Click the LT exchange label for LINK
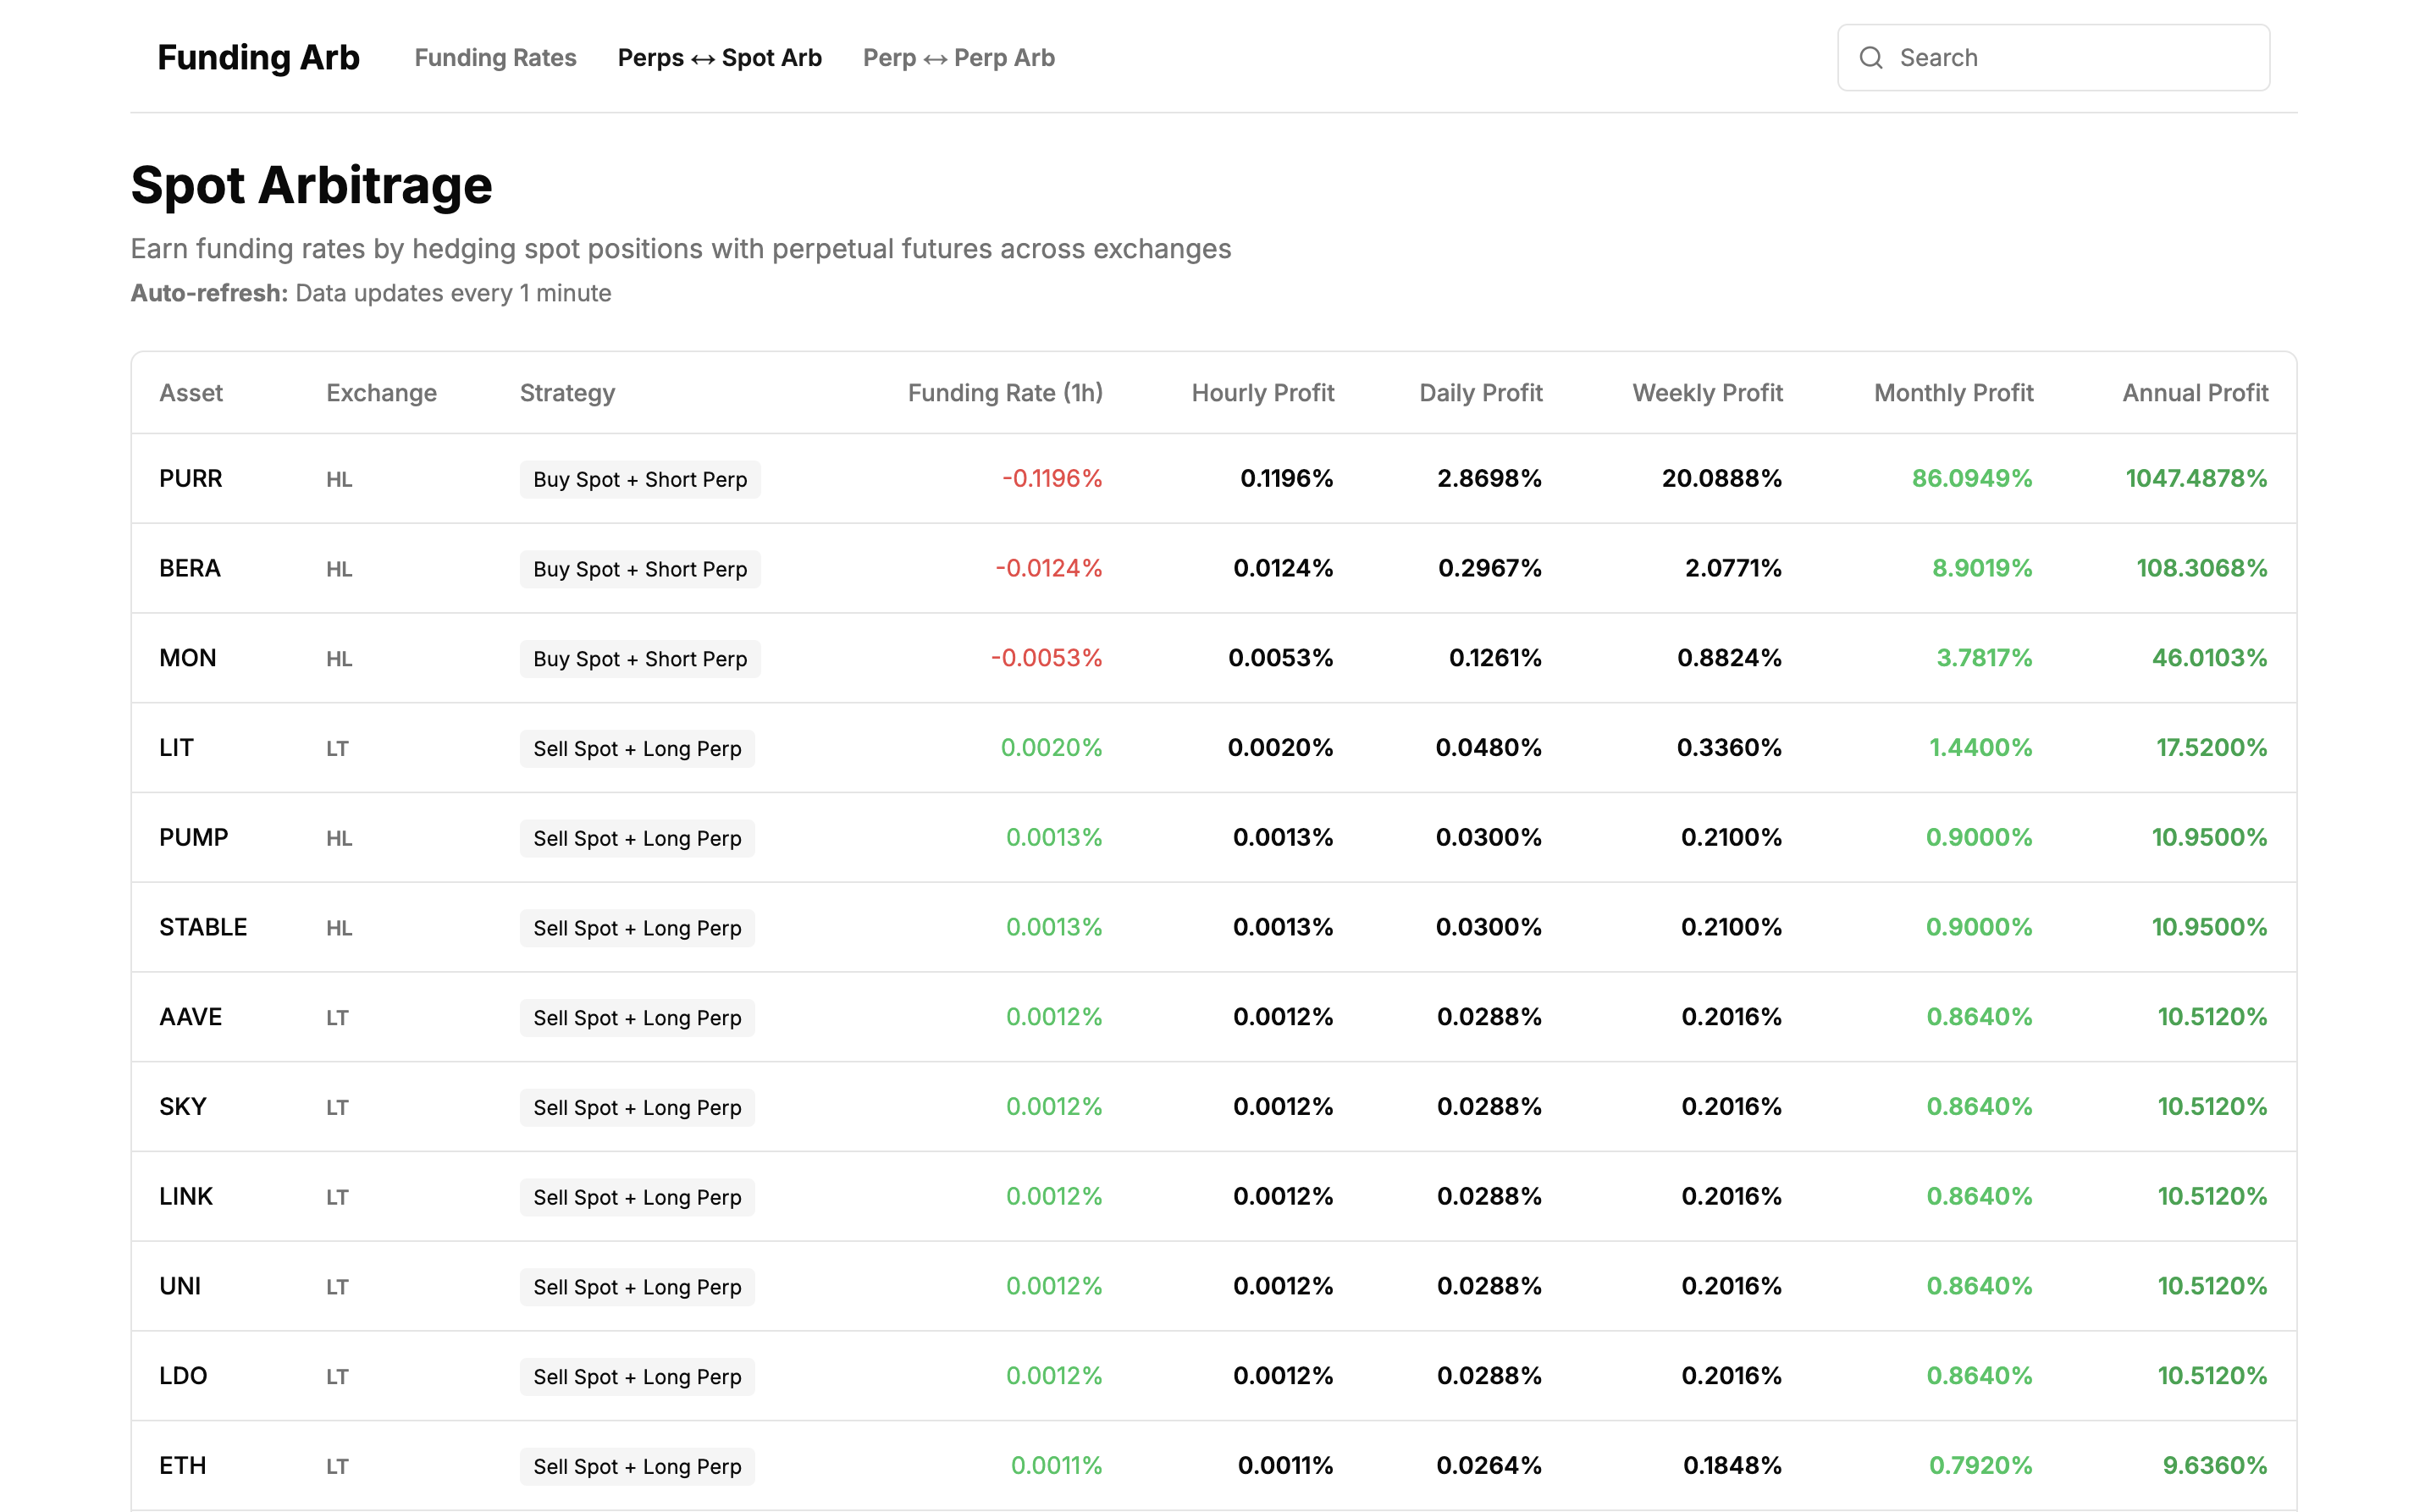 click(337, 1197)
